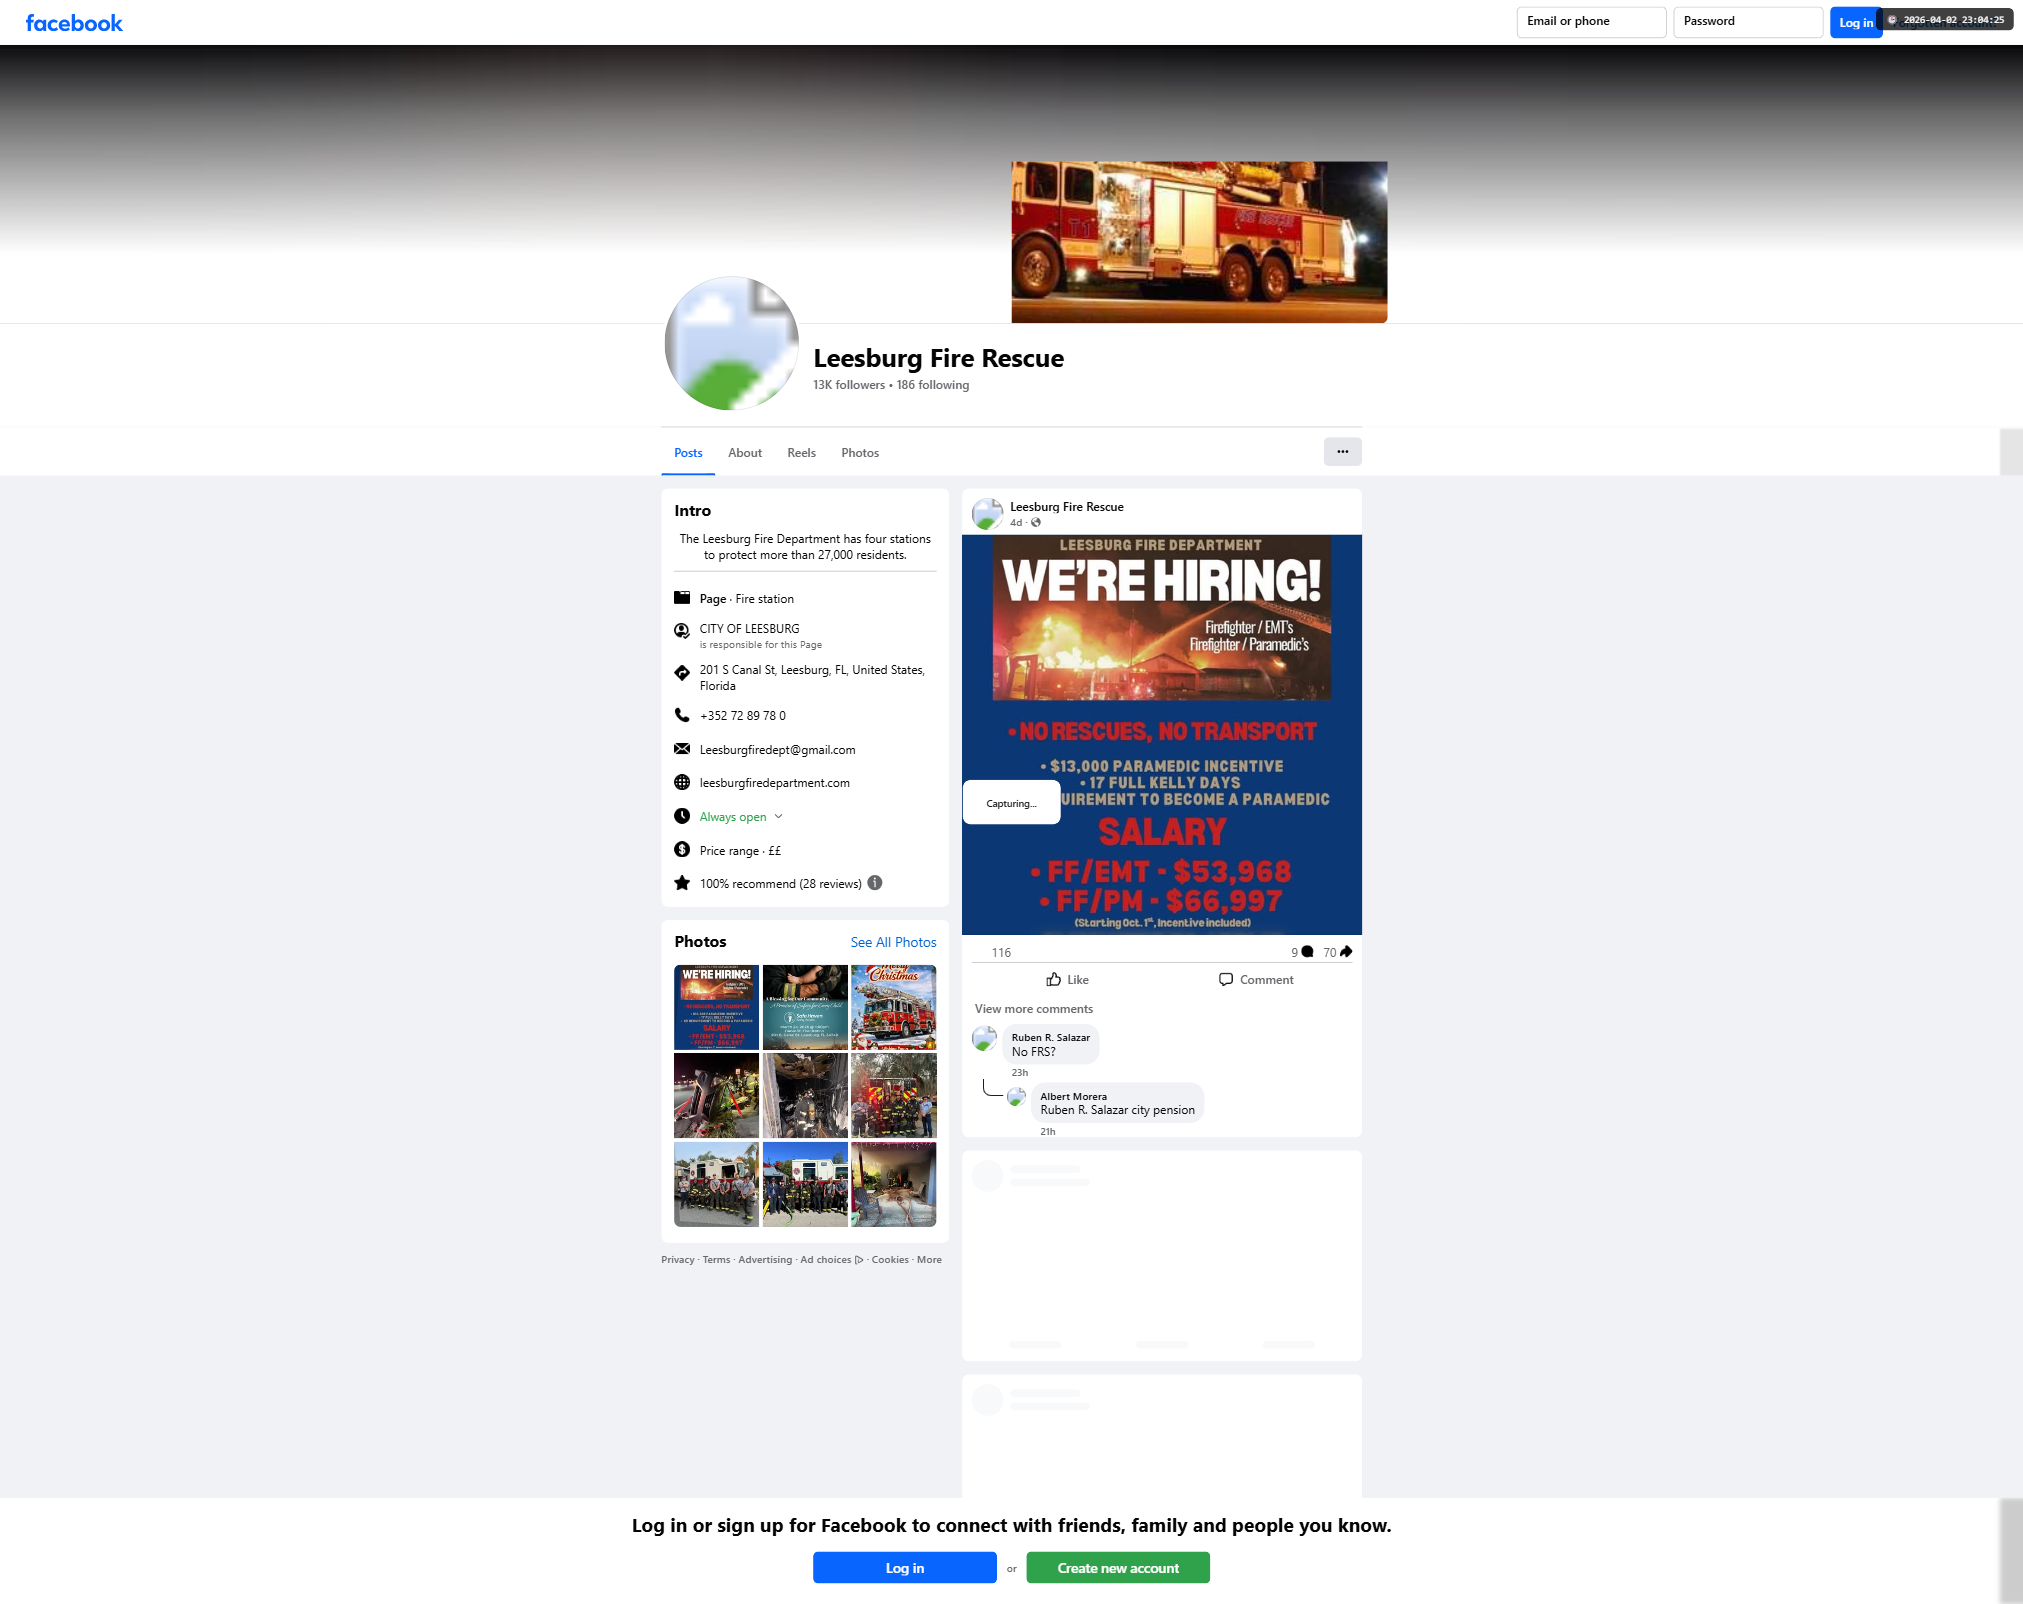Open leesburgfiredepartment.com website link
Screen dimensions: 2023x1604
(775, 783)
